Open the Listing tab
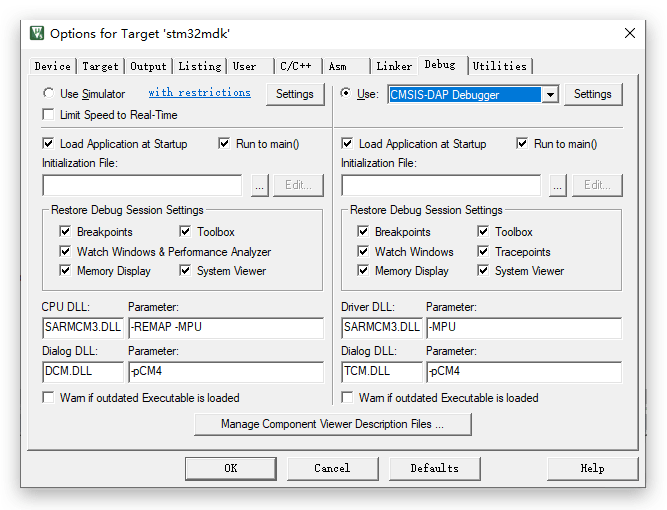 (x=200, y=66)
